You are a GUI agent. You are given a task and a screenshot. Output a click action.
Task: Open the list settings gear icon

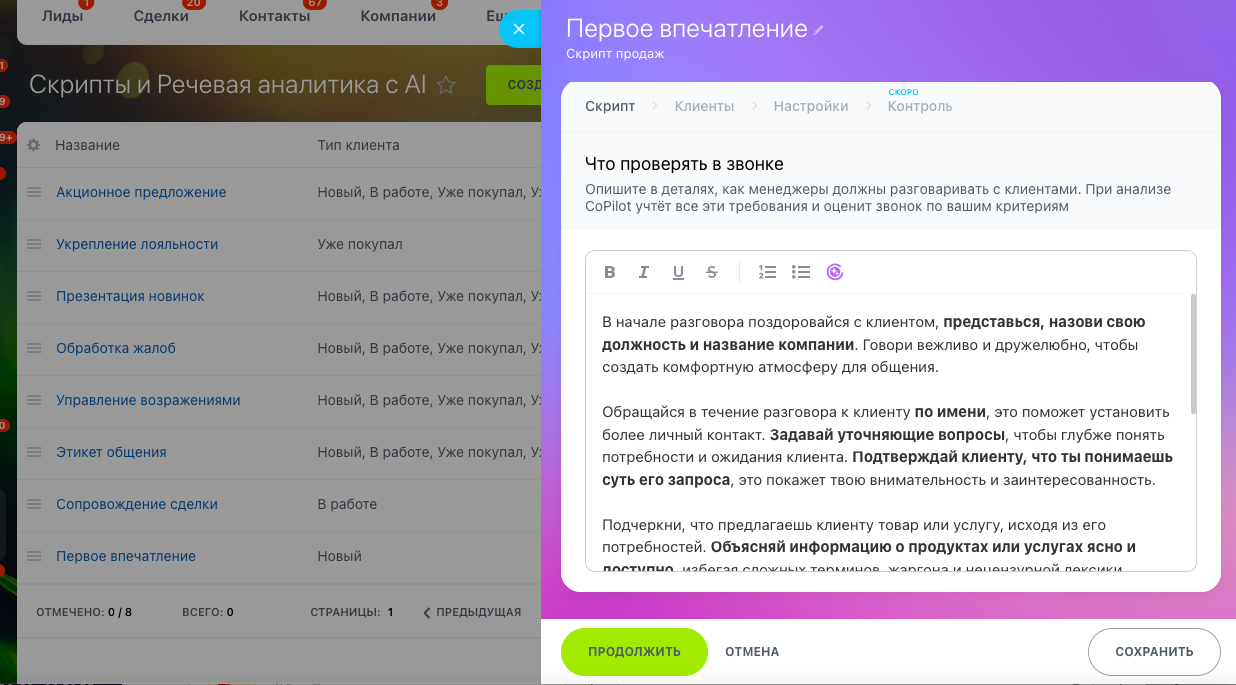(x=33, y=145)
